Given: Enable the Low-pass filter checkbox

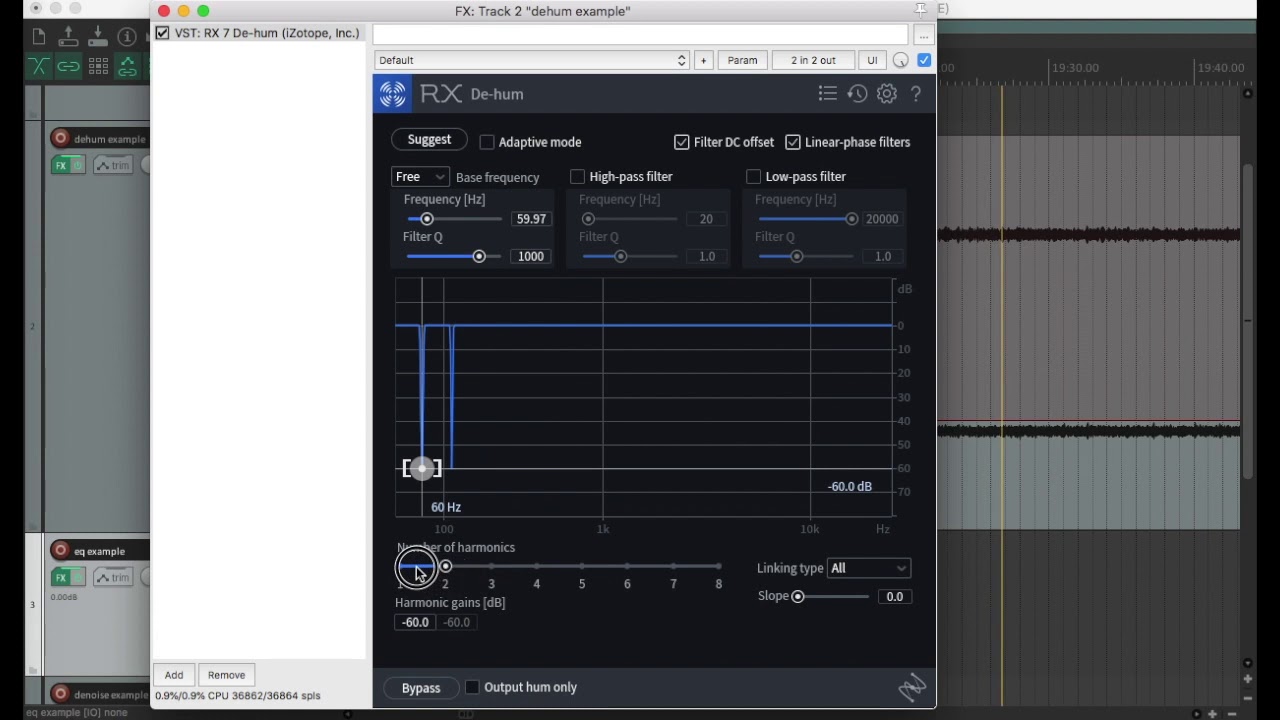Looking at the screenshot, I should pos(753,176).
